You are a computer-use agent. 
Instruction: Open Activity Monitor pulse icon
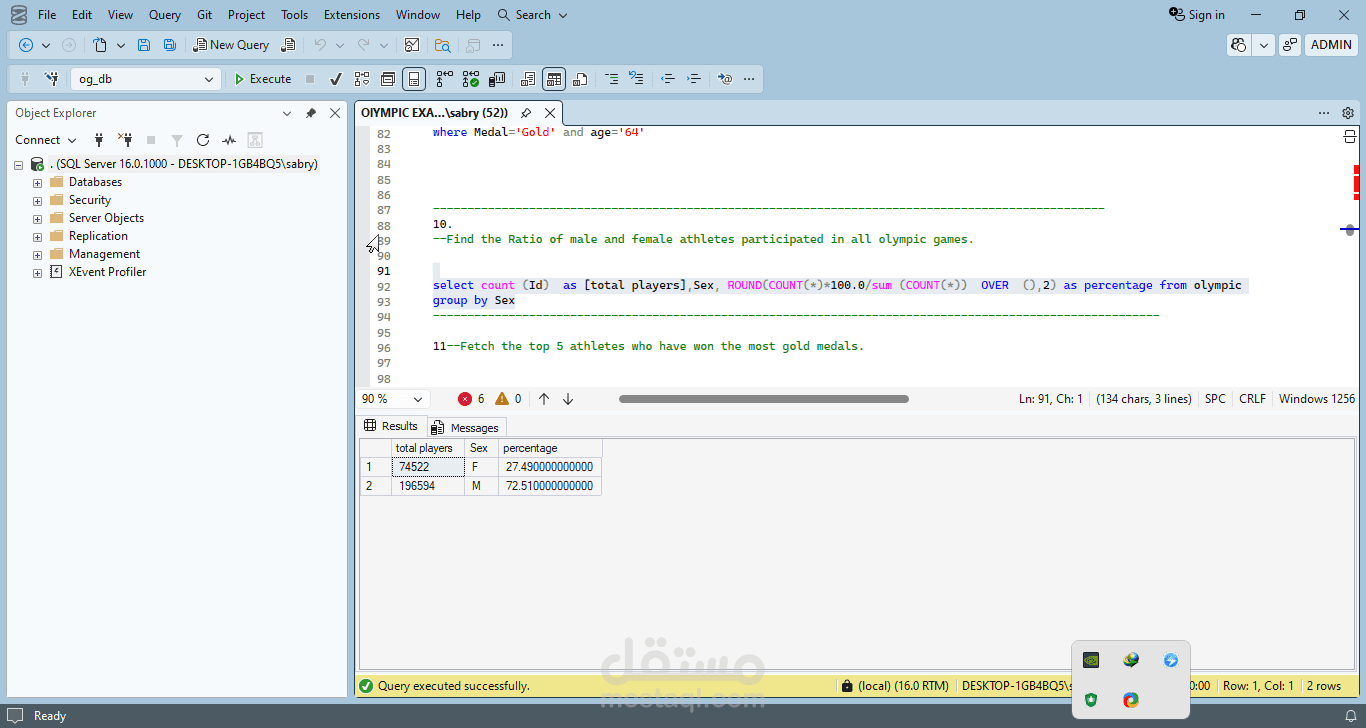[x=229, y=140]
